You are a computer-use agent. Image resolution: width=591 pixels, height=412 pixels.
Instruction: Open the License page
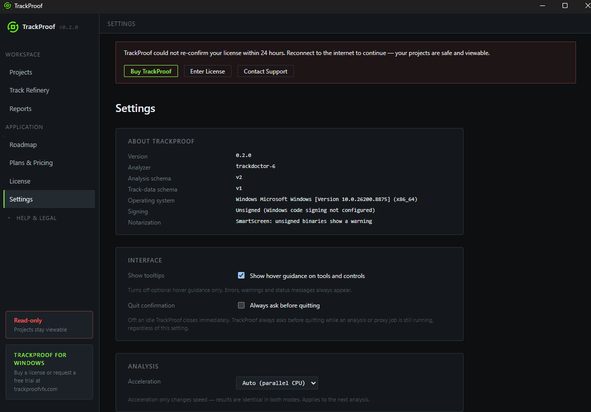coord(49,181)
